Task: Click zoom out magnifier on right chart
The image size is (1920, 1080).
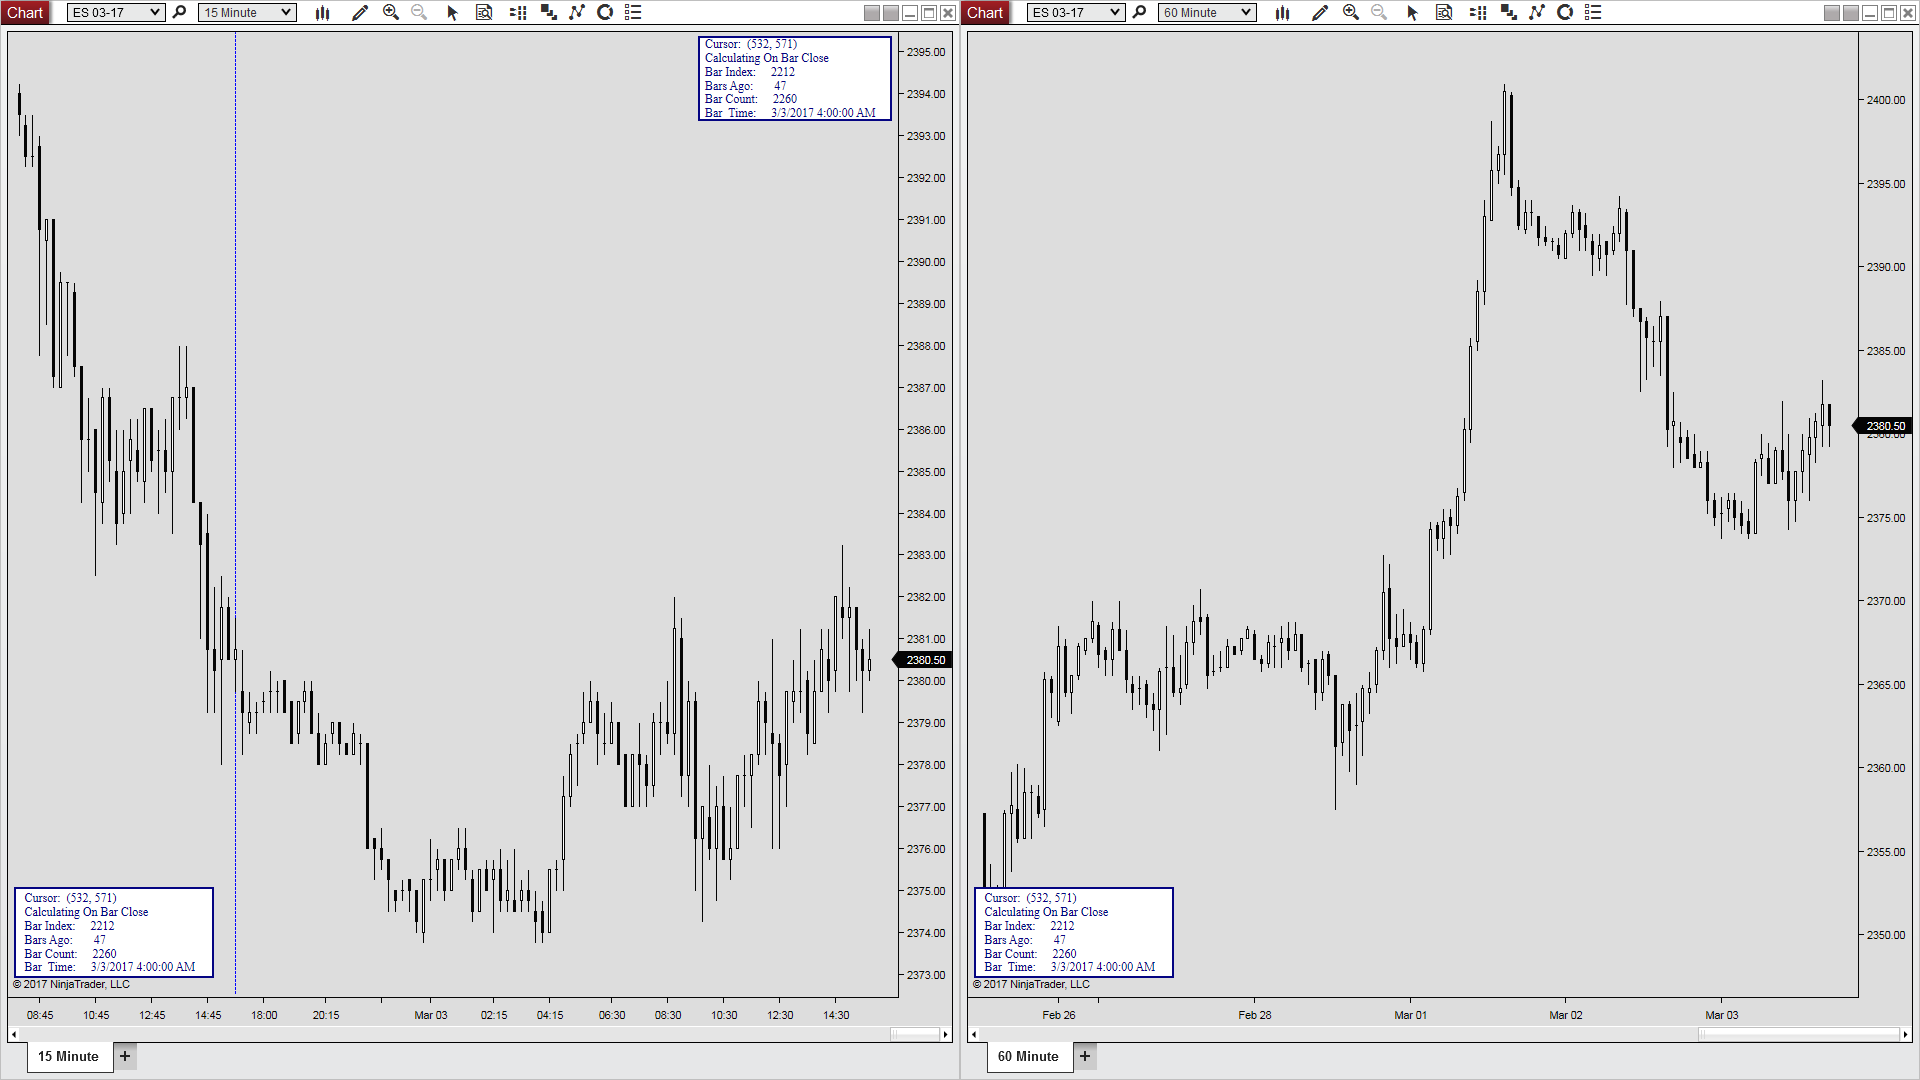Action: pos(1379,13)
